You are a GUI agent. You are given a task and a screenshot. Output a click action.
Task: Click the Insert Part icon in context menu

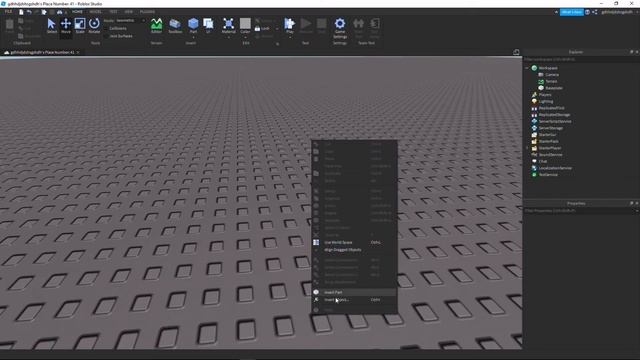click(x=316, y=292)
